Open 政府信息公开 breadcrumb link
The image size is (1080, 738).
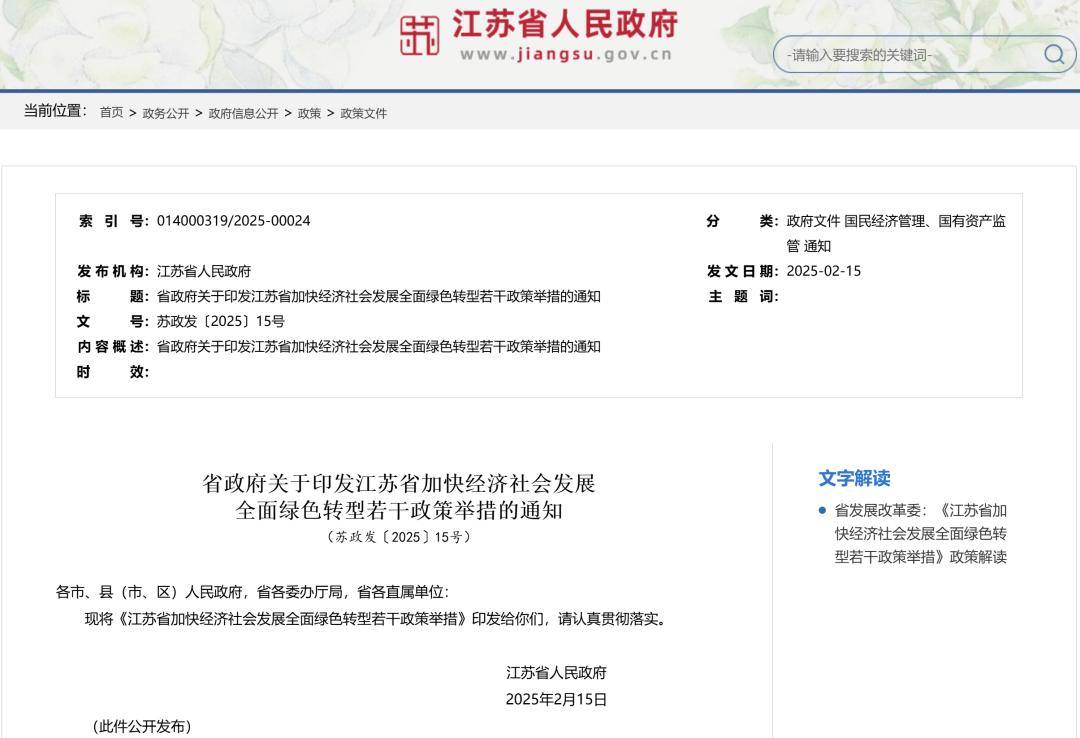[243, 113]
